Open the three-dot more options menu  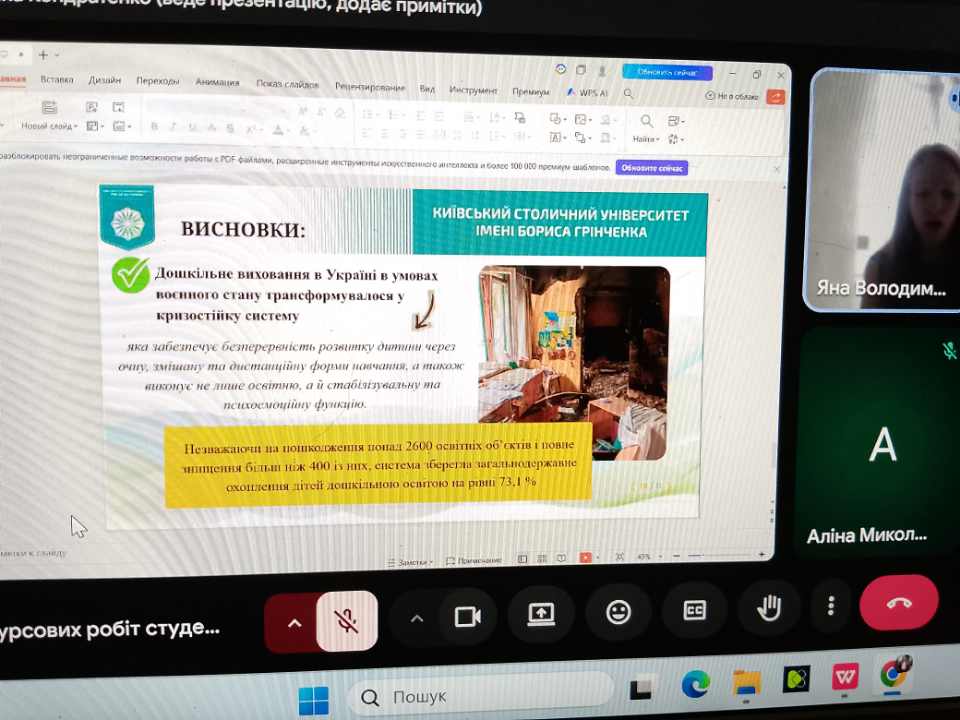[x=830, y=606]
